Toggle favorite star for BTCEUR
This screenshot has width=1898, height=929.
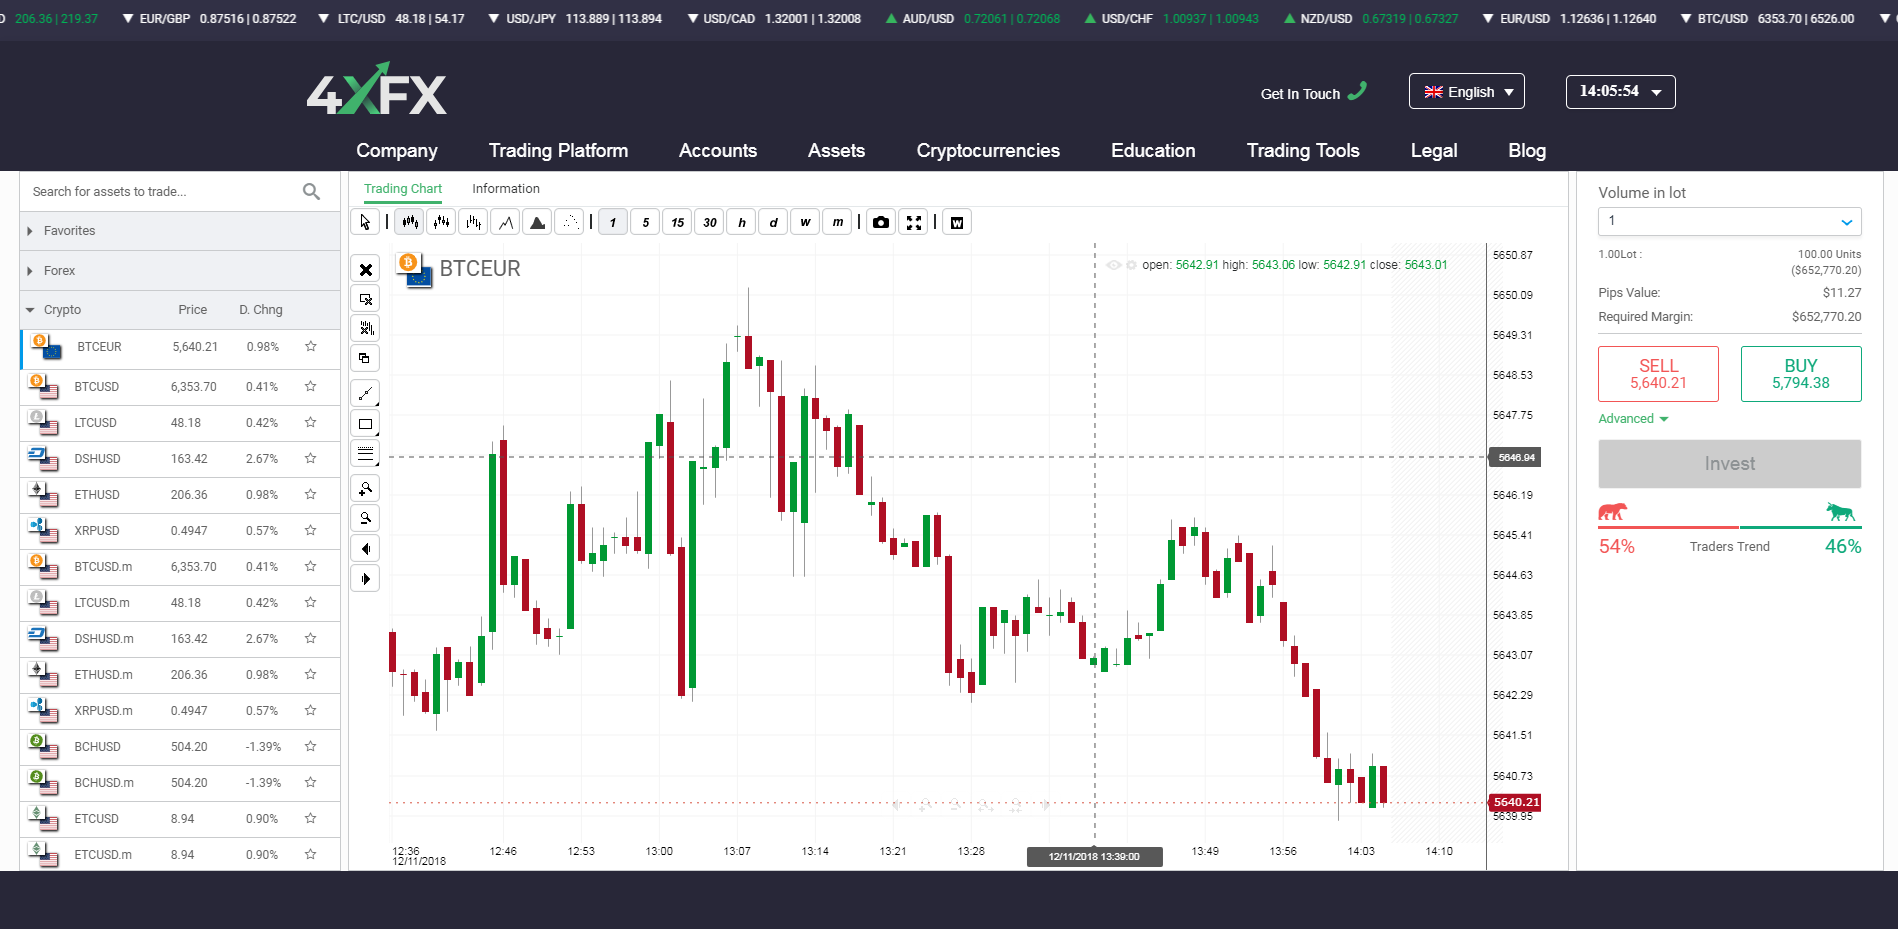pyautogui.click(x=311, y=347)
